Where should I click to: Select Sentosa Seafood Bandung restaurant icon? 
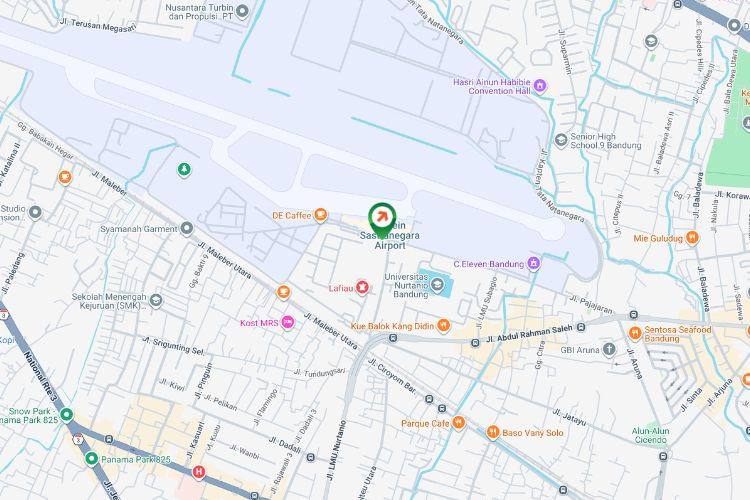635,333
